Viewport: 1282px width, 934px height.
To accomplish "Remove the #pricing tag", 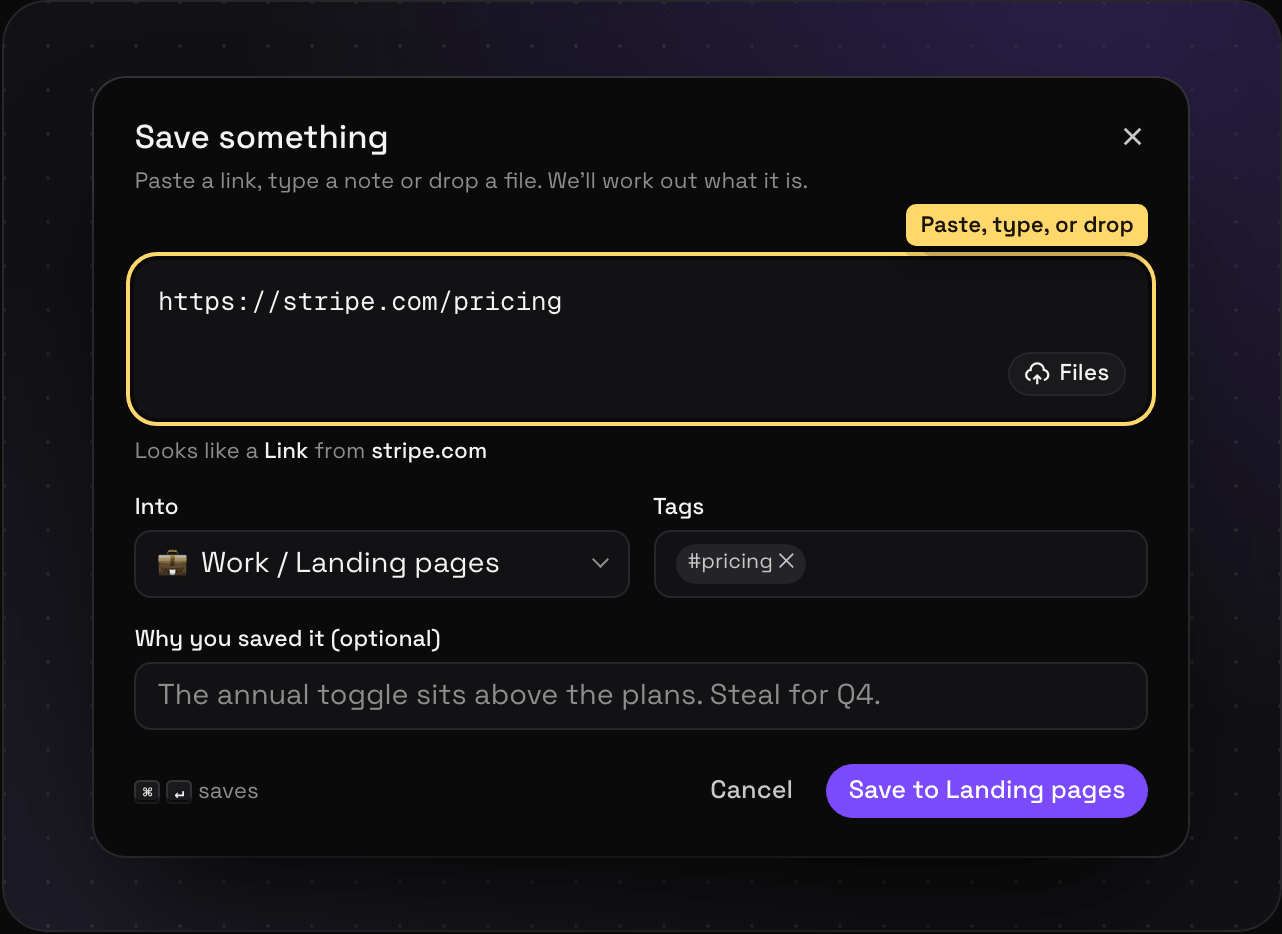I will (x=787, y=562).
